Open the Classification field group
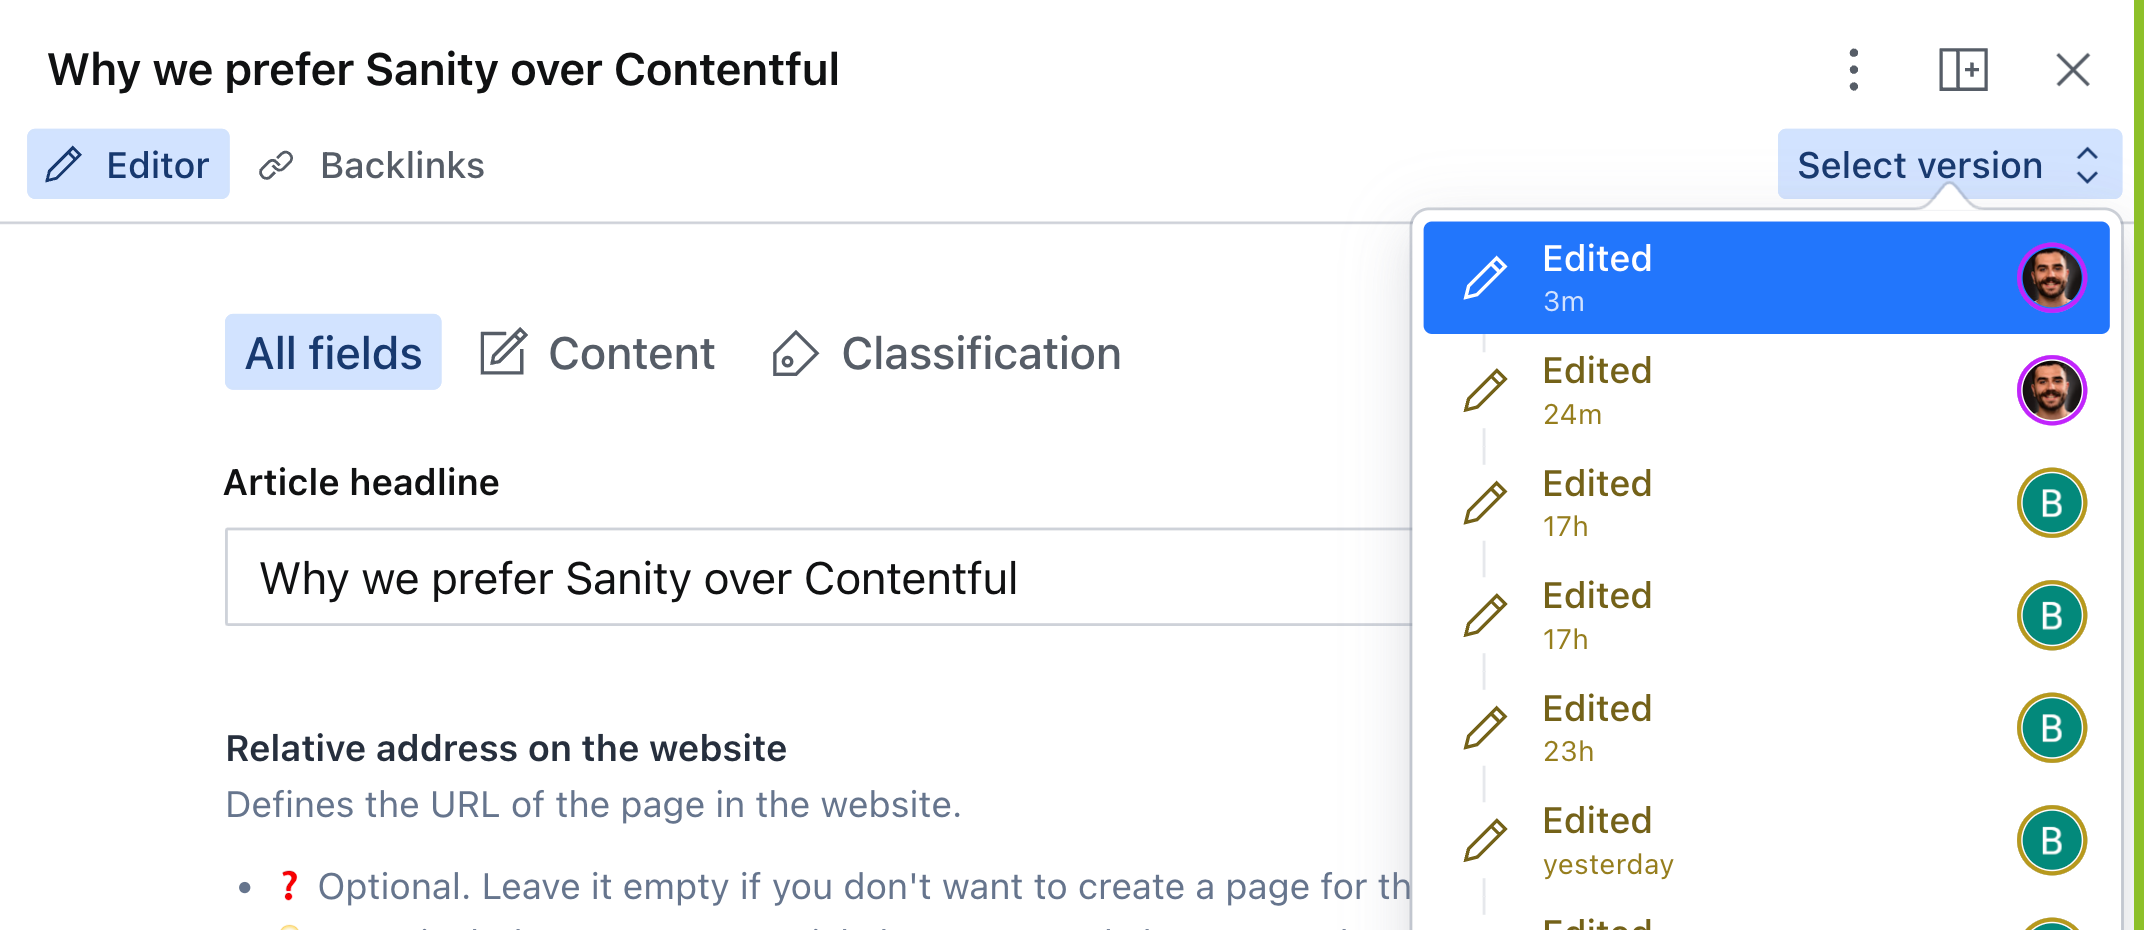This screenshot has width=2144, height=930. (980, 353)
